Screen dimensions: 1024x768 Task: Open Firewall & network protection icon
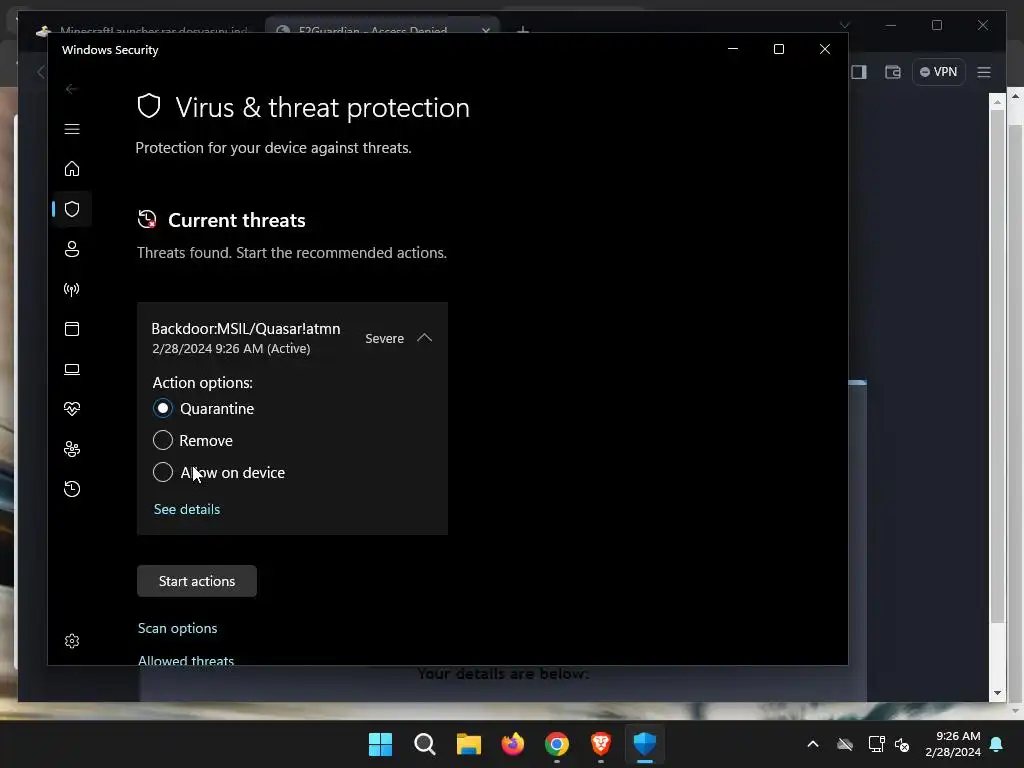pos(72,289)
